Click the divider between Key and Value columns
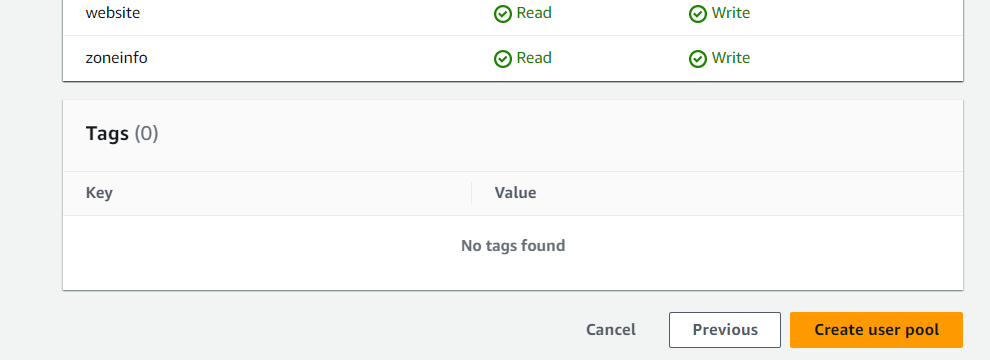Viewport: 990px width, 360px height. (472, 193)
